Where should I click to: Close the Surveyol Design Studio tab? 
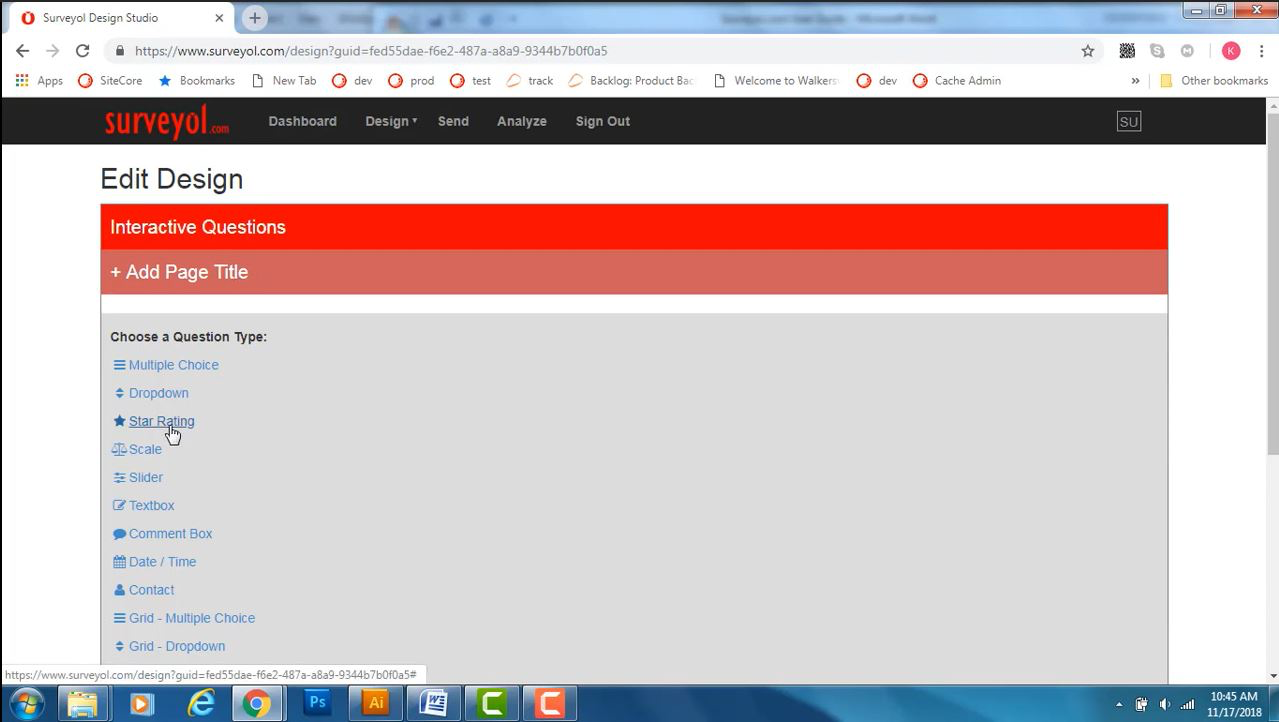coord(219,18)
